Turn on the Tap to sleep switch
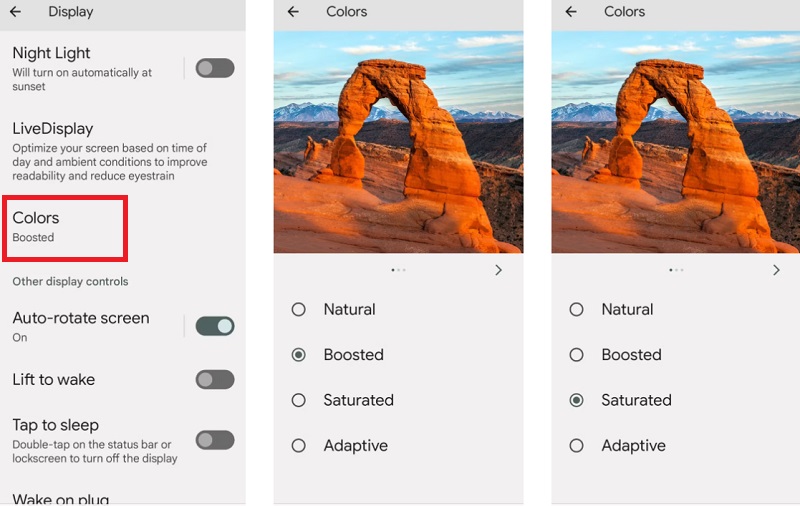 (x=215, y=440)
